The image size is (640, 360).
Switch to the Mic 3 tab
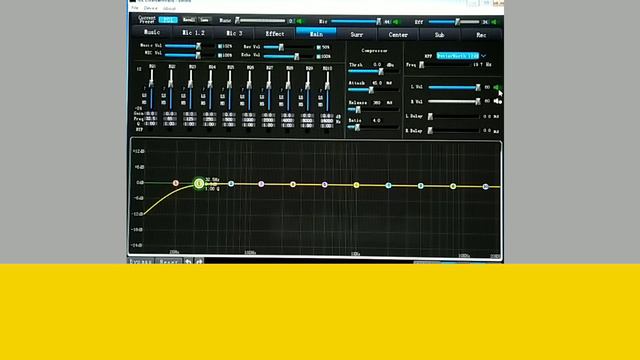234,33
